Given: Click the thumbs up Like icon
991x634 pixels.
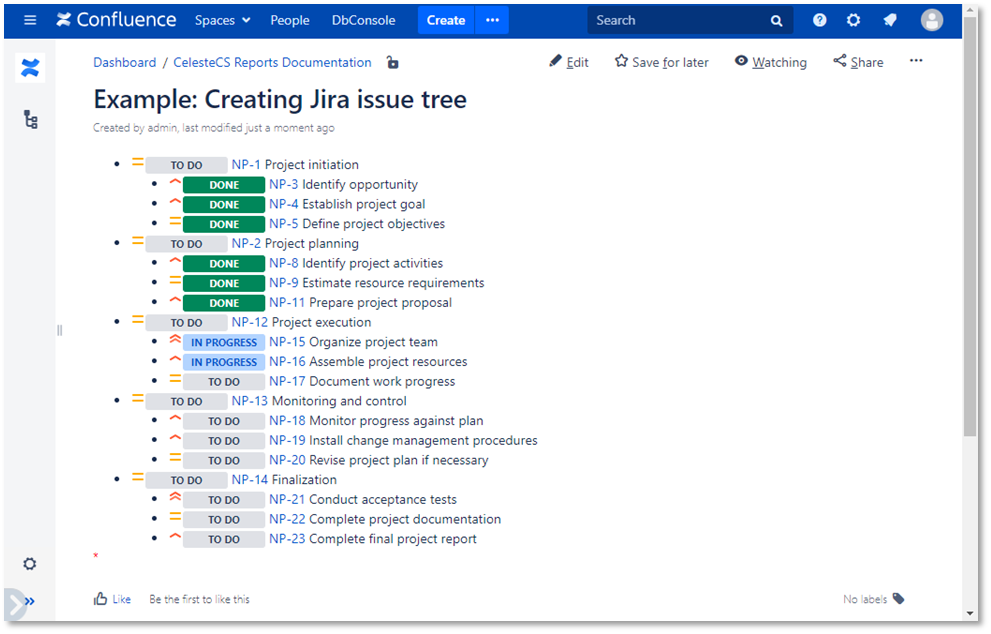Looking at the screenshot, I should [100, 599].
